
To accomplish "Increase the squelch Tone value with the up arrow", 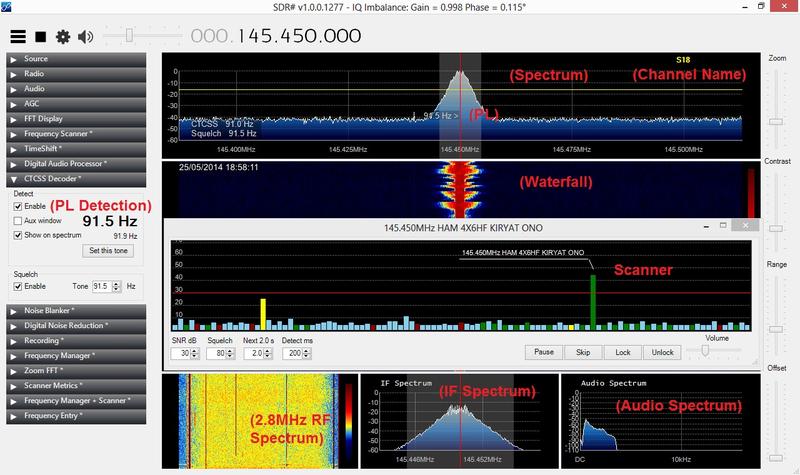I will 117,284.
